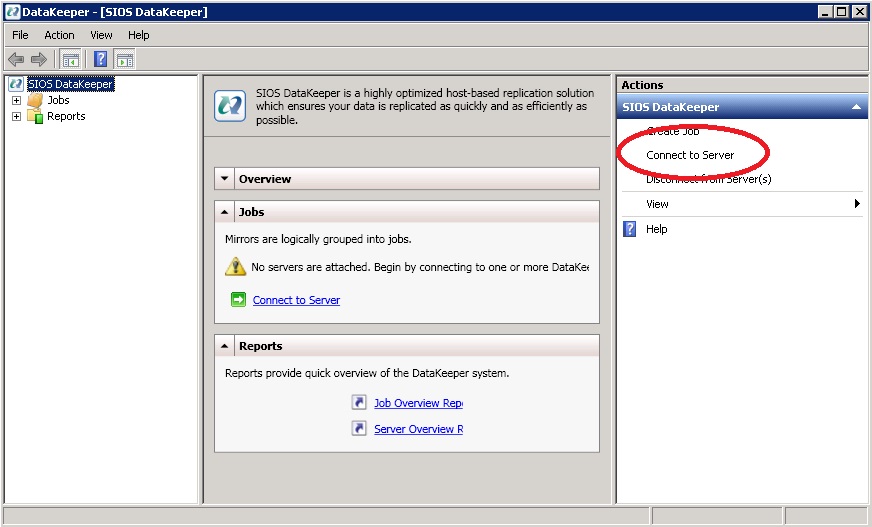
Task: Close the DataKeeper window
Action: pos(859,12)
